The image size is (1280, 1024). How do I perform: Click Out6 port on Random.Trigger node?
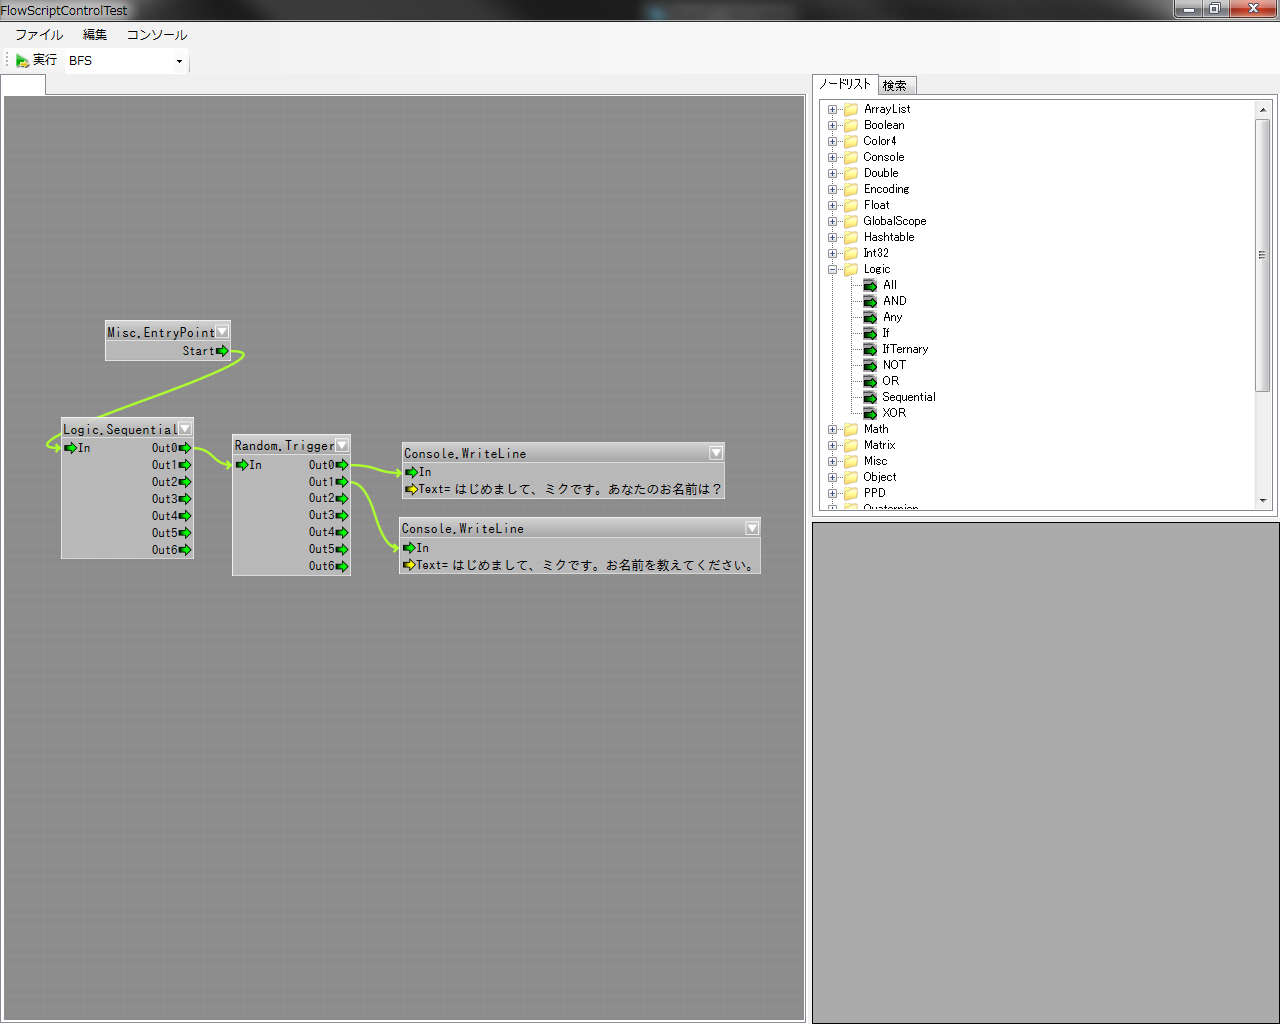coord(342,567)
